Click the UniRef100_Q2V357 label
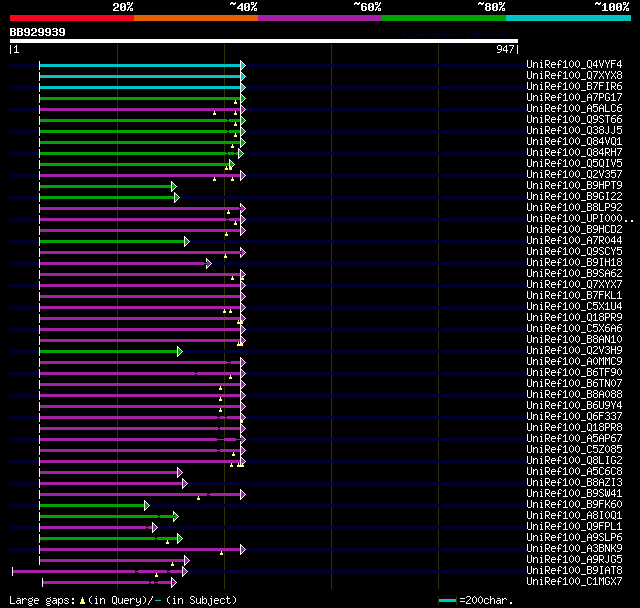The width and height of the screenshot is (640, 608). pyautogui.click(x=574, y=175)
